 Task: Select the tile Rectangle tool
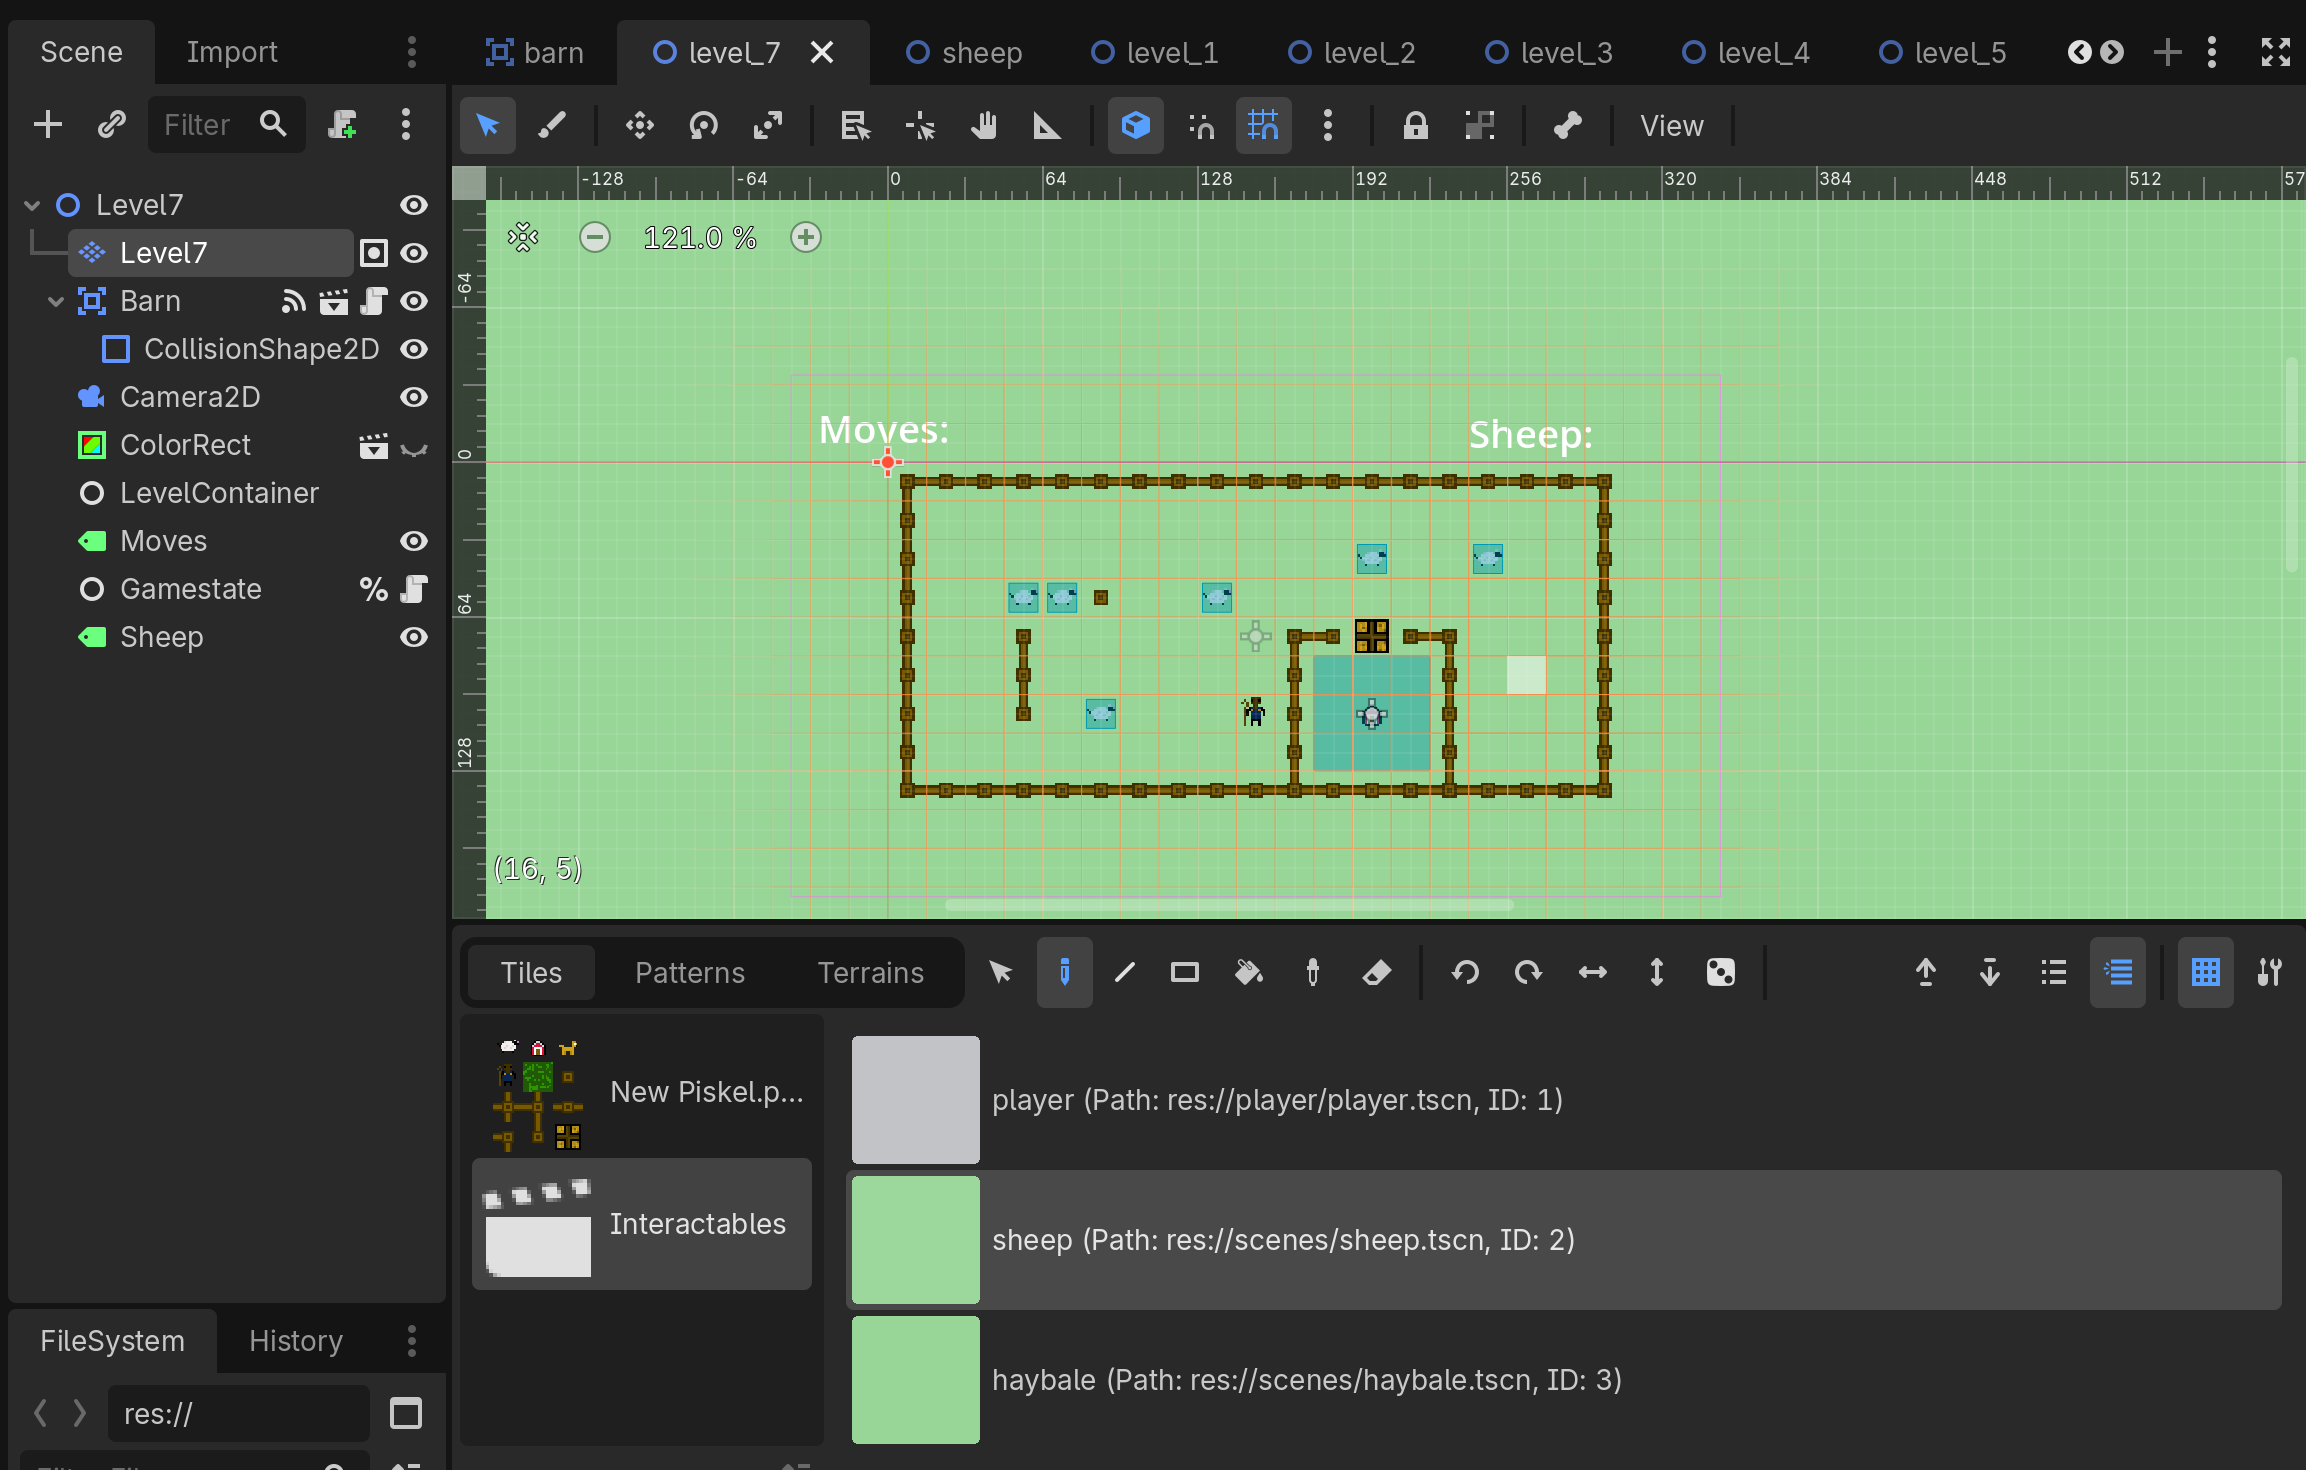pyautogui.click(x=1185, y=972)
